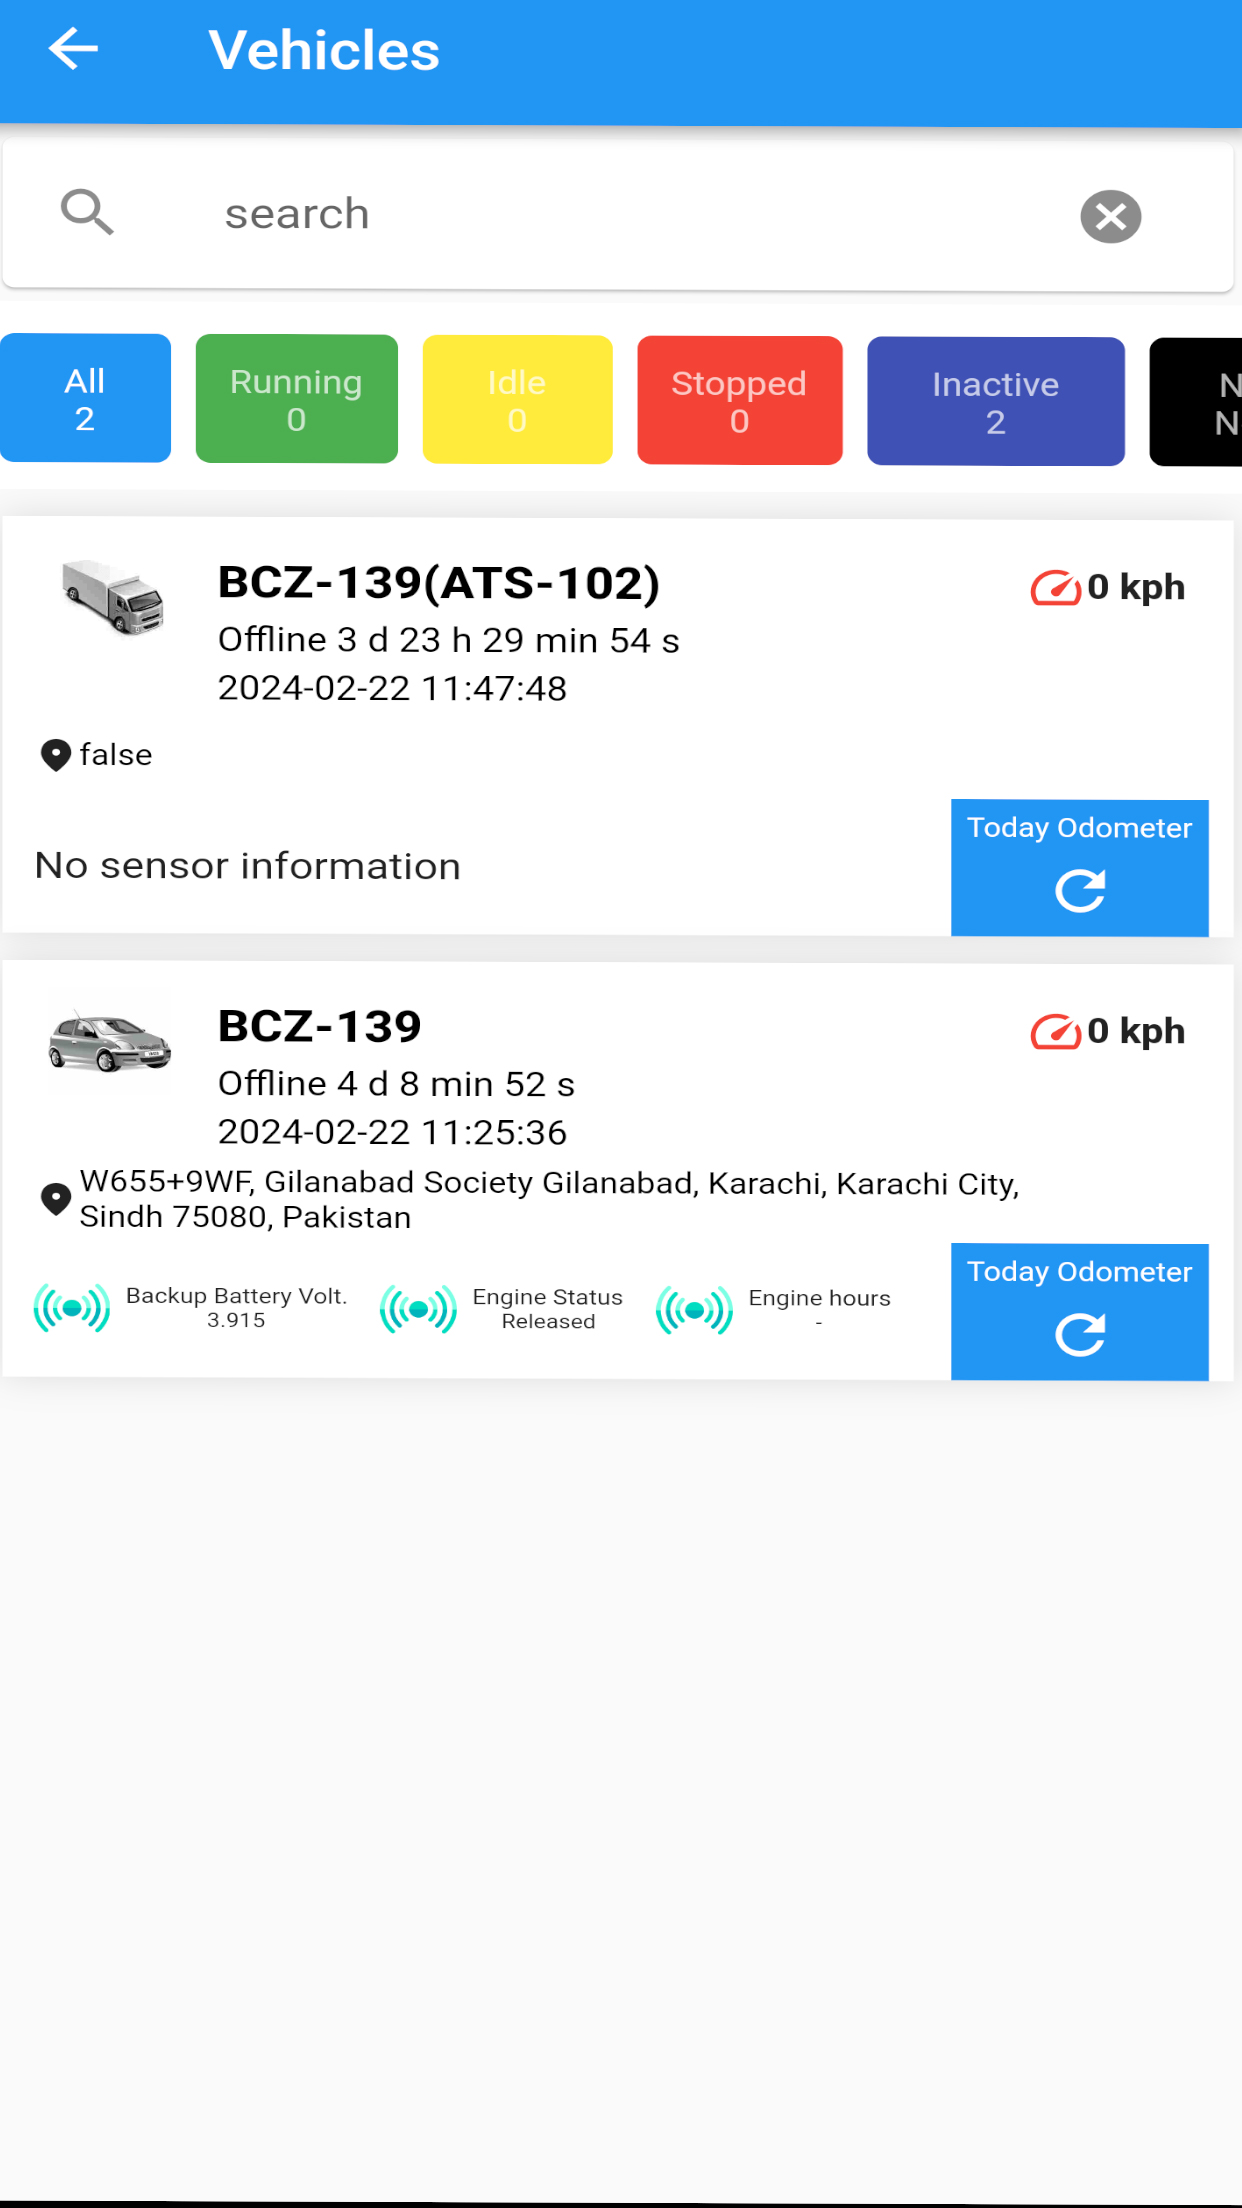Tap Backup Battery Volt. sensor icon
Viewport: 1242px width, 2208px height.
tap(72, 1308)
